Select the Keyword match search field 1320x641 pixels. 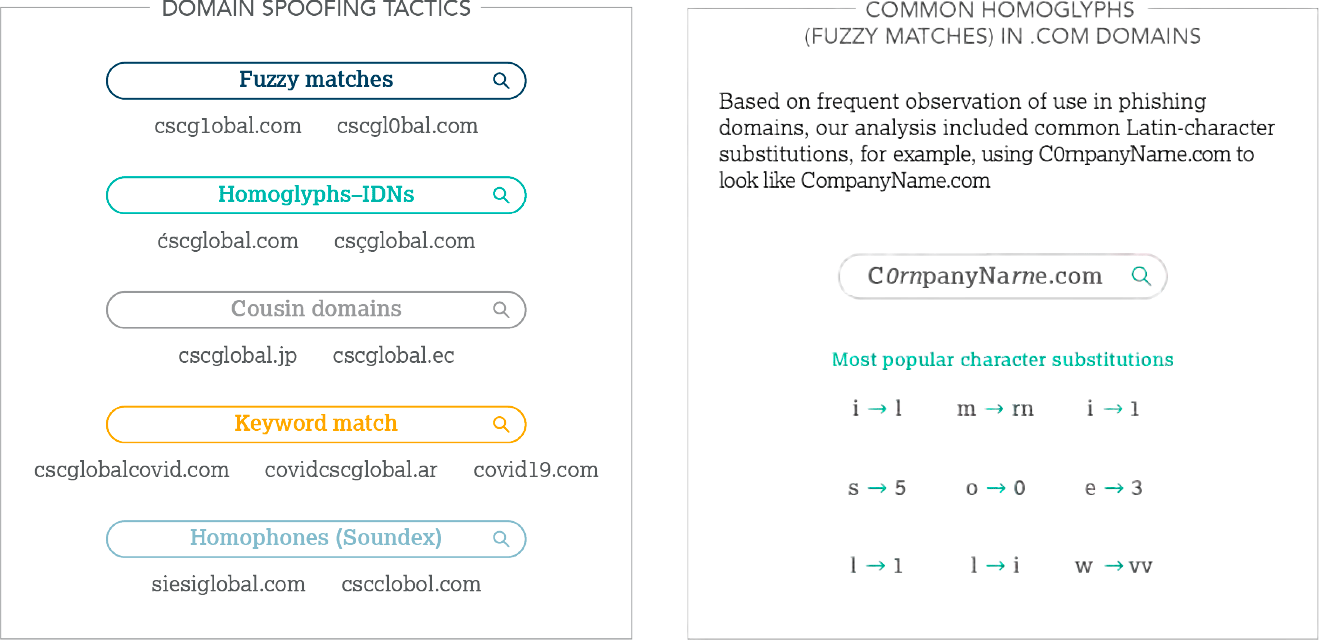(x=316, y=424)
